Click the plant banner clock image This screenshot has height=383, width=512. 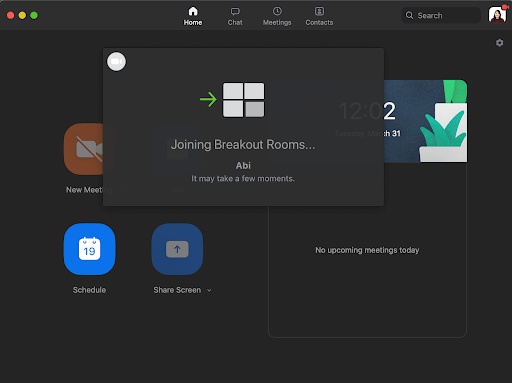[425, 121]
